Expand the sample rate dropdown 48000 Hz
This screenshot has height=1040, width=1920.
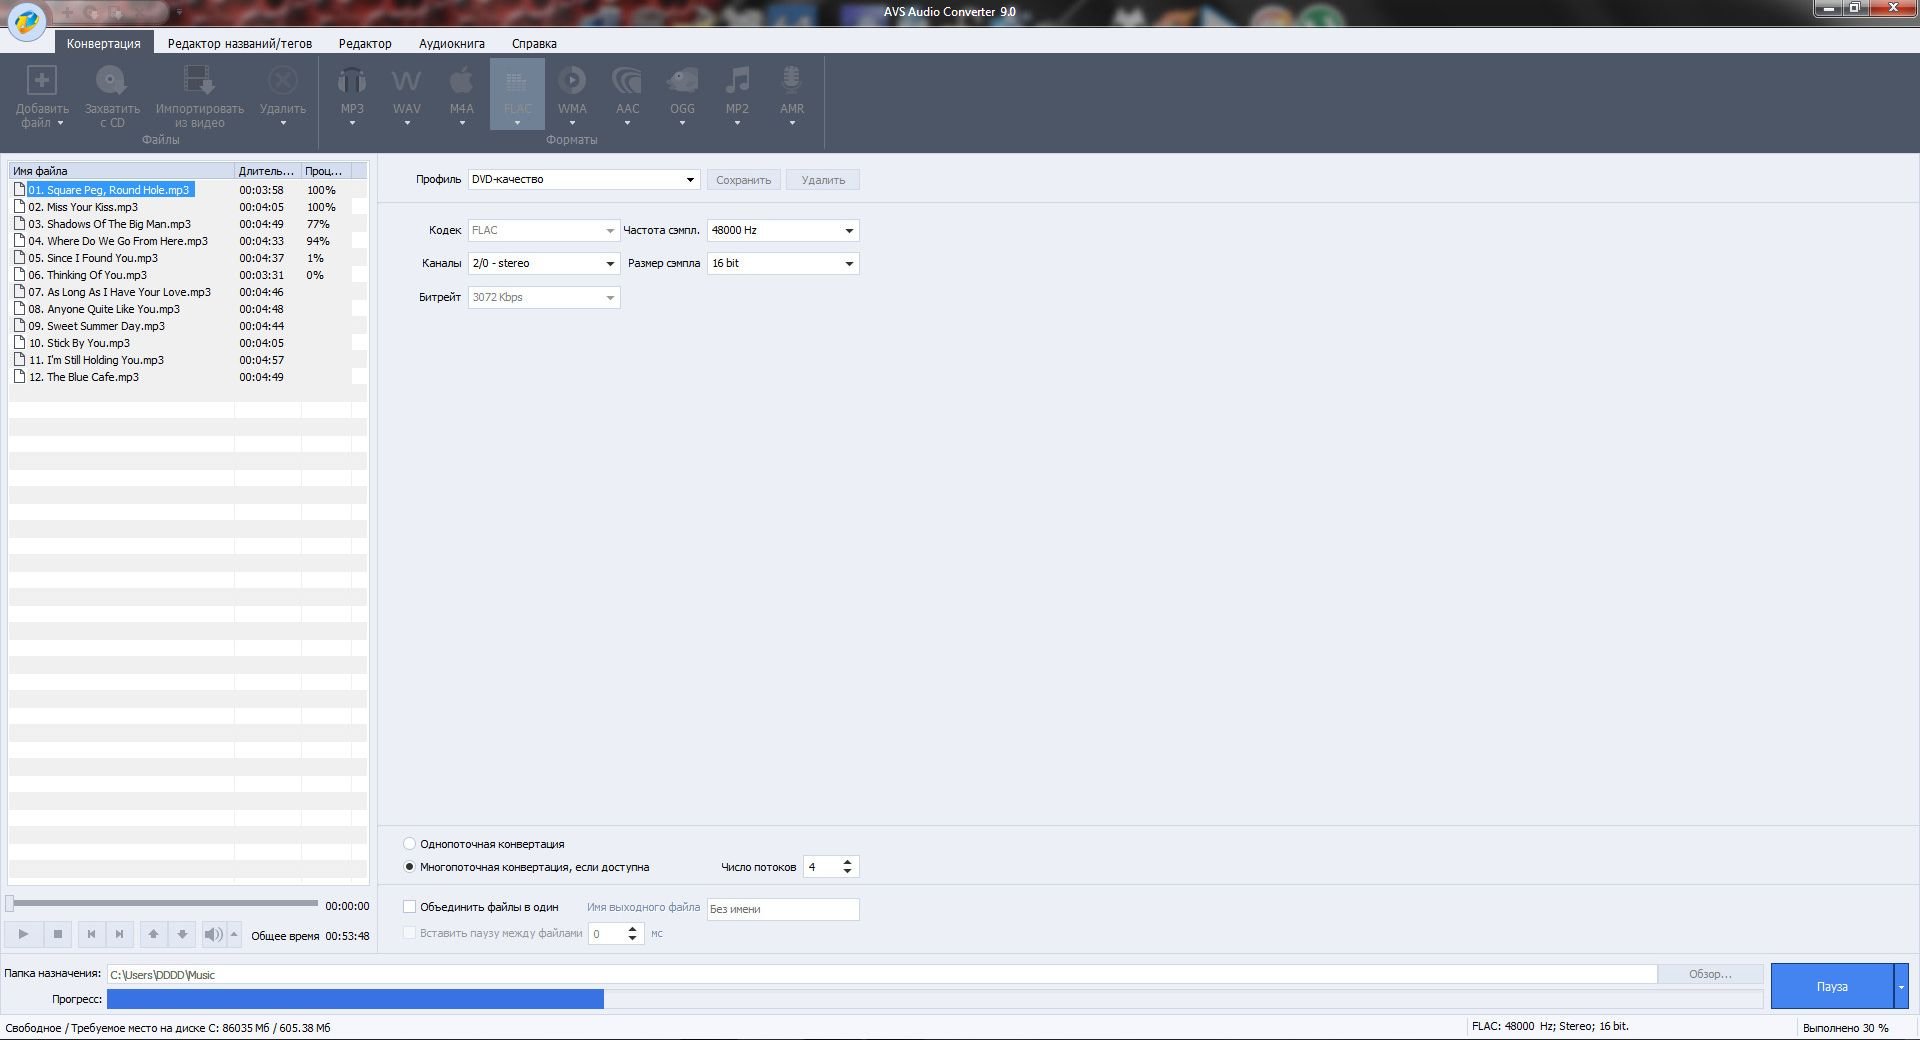[782, 231]
